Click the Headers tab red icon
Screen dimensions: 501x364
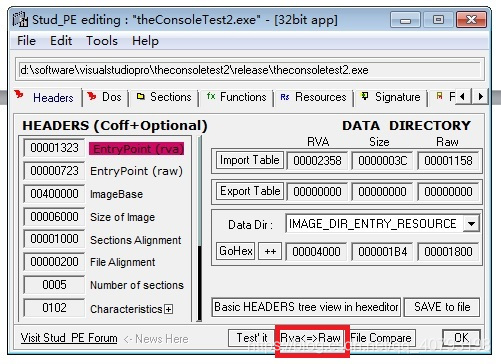19,94
